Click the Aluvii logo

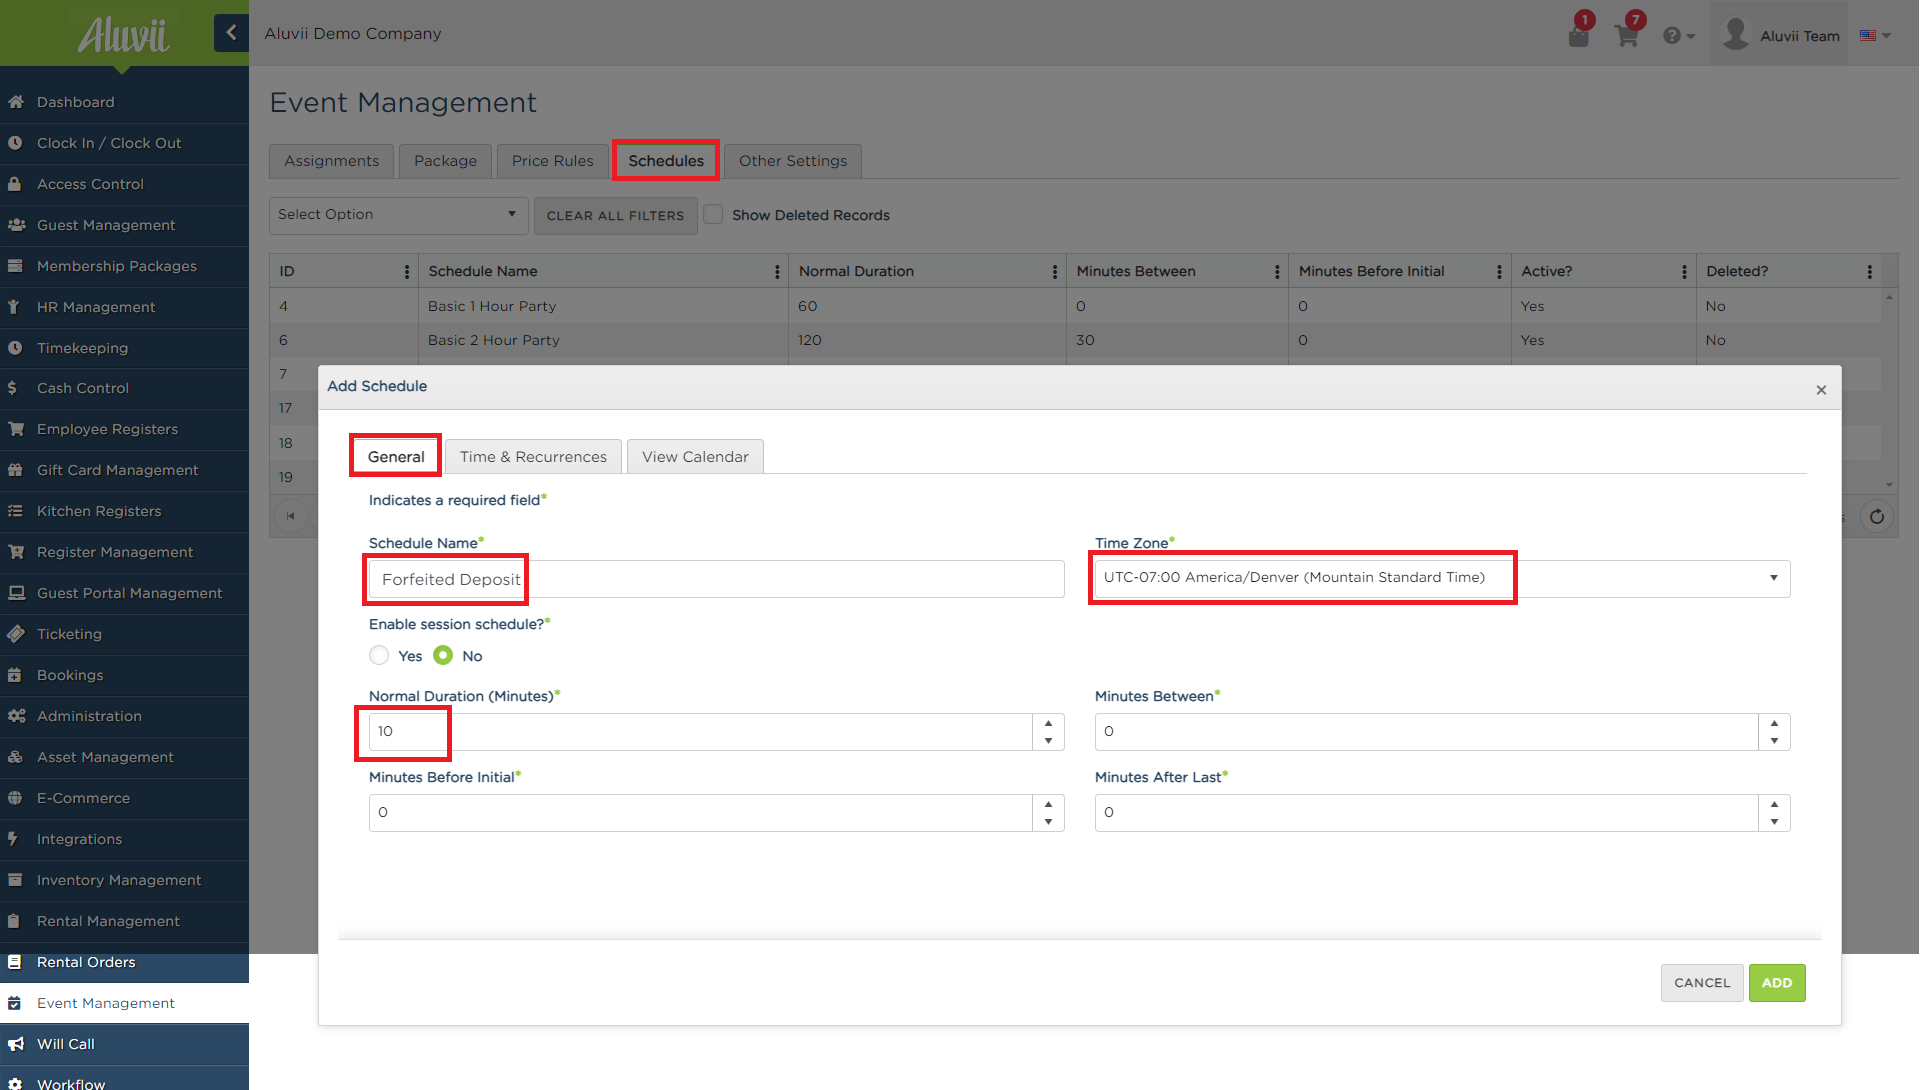pos(124,35)
